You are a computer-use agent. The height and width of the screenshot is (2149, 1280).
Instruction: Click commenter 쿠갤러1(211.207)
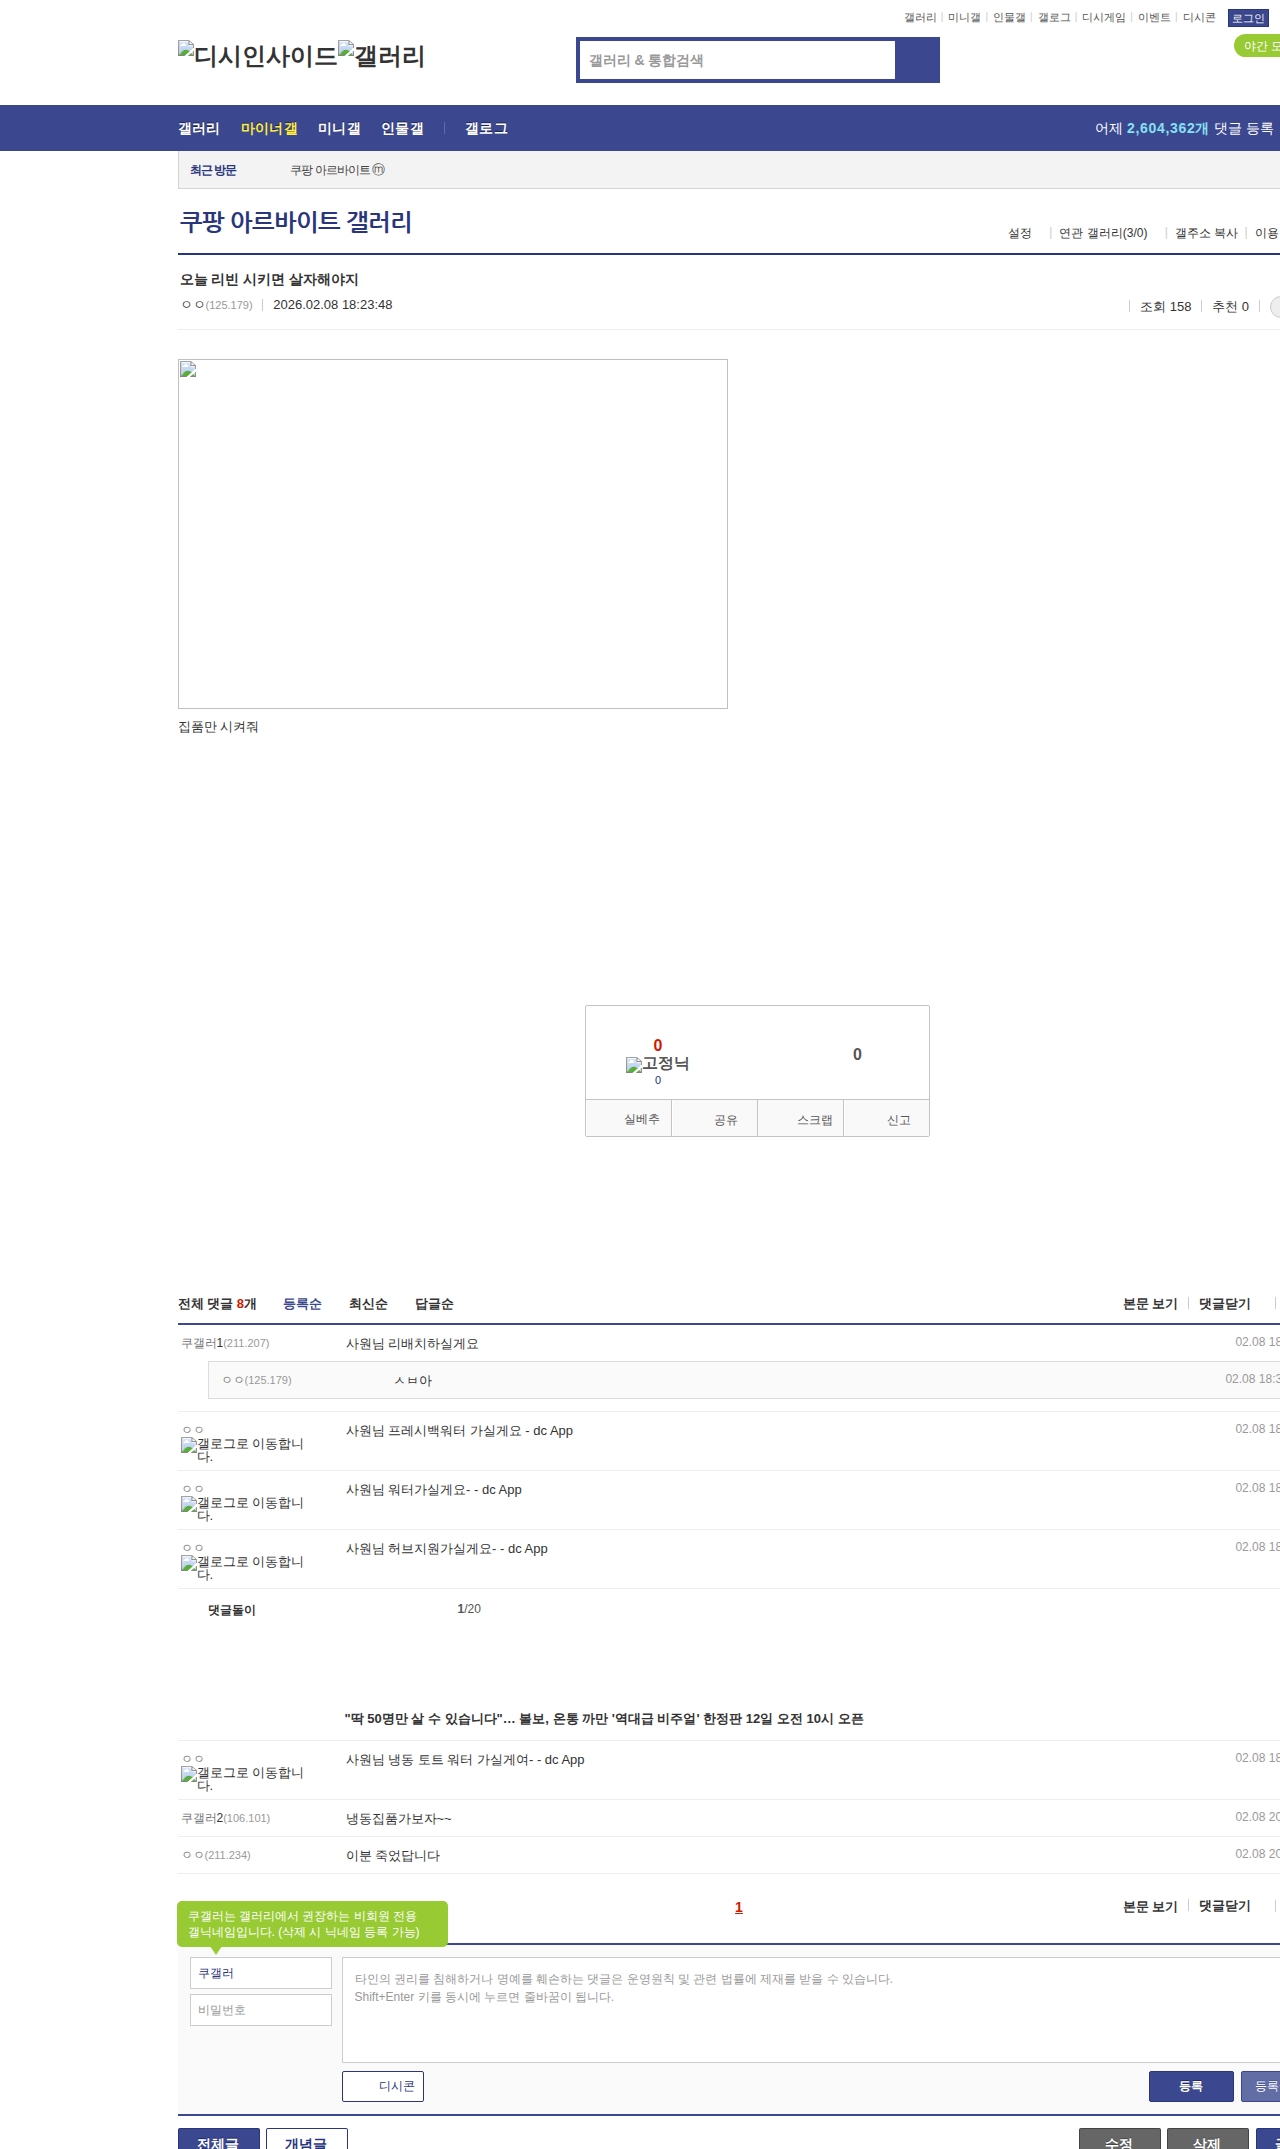click(x=225, y=1343)
